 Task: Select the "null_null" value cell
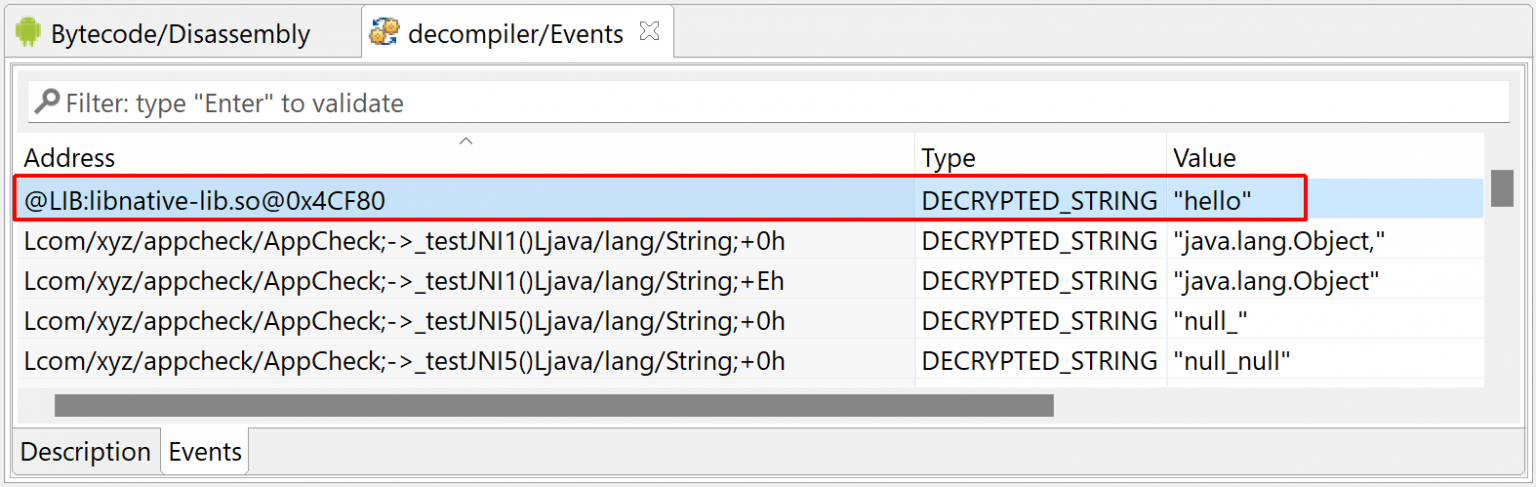1231,361
